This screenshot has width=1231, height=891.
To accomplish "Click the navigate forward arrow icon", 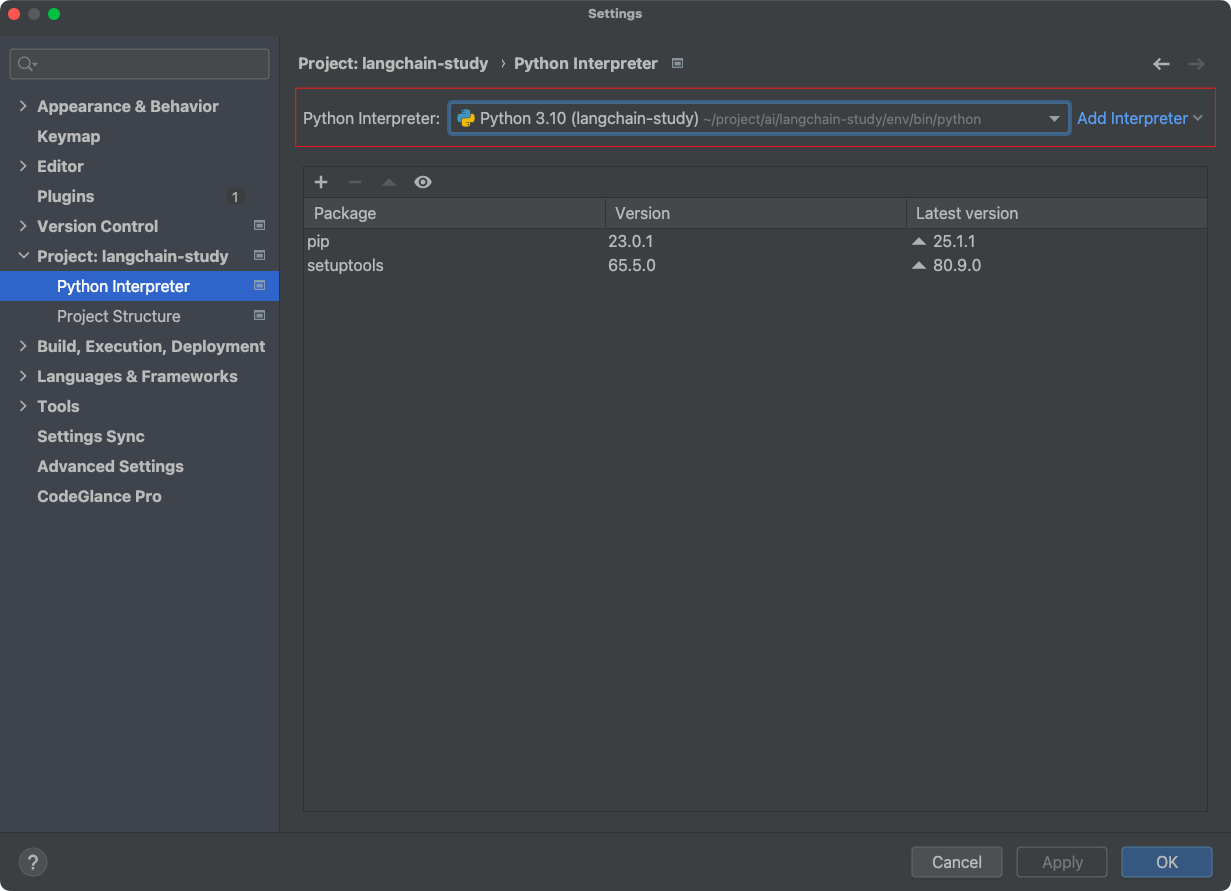I will [1196, 63].
